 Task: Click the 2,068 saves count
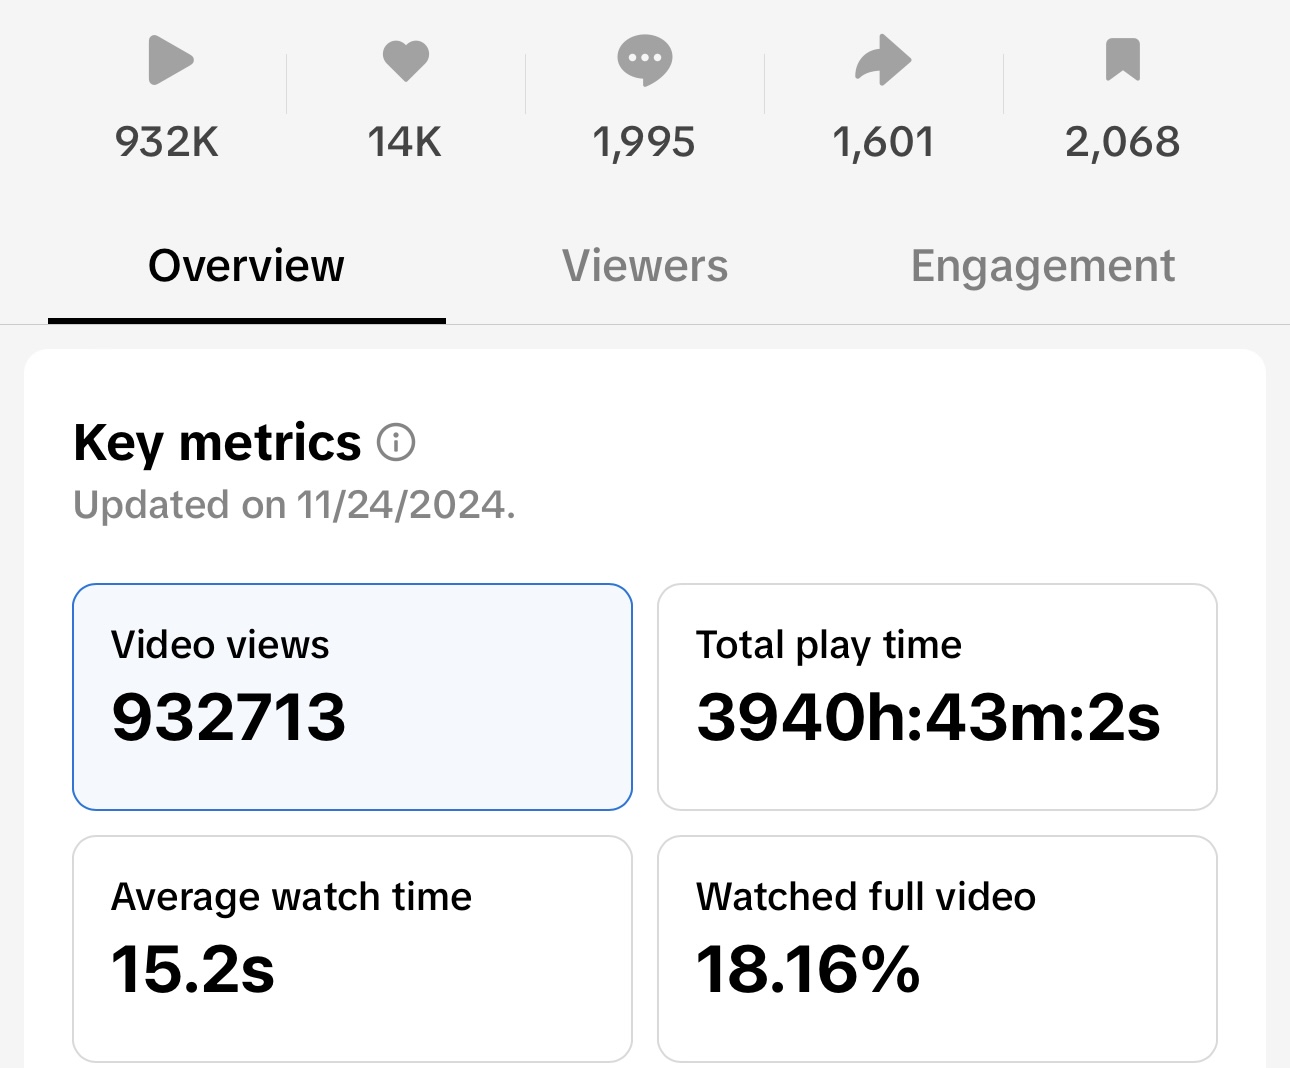coord(1122,143)
